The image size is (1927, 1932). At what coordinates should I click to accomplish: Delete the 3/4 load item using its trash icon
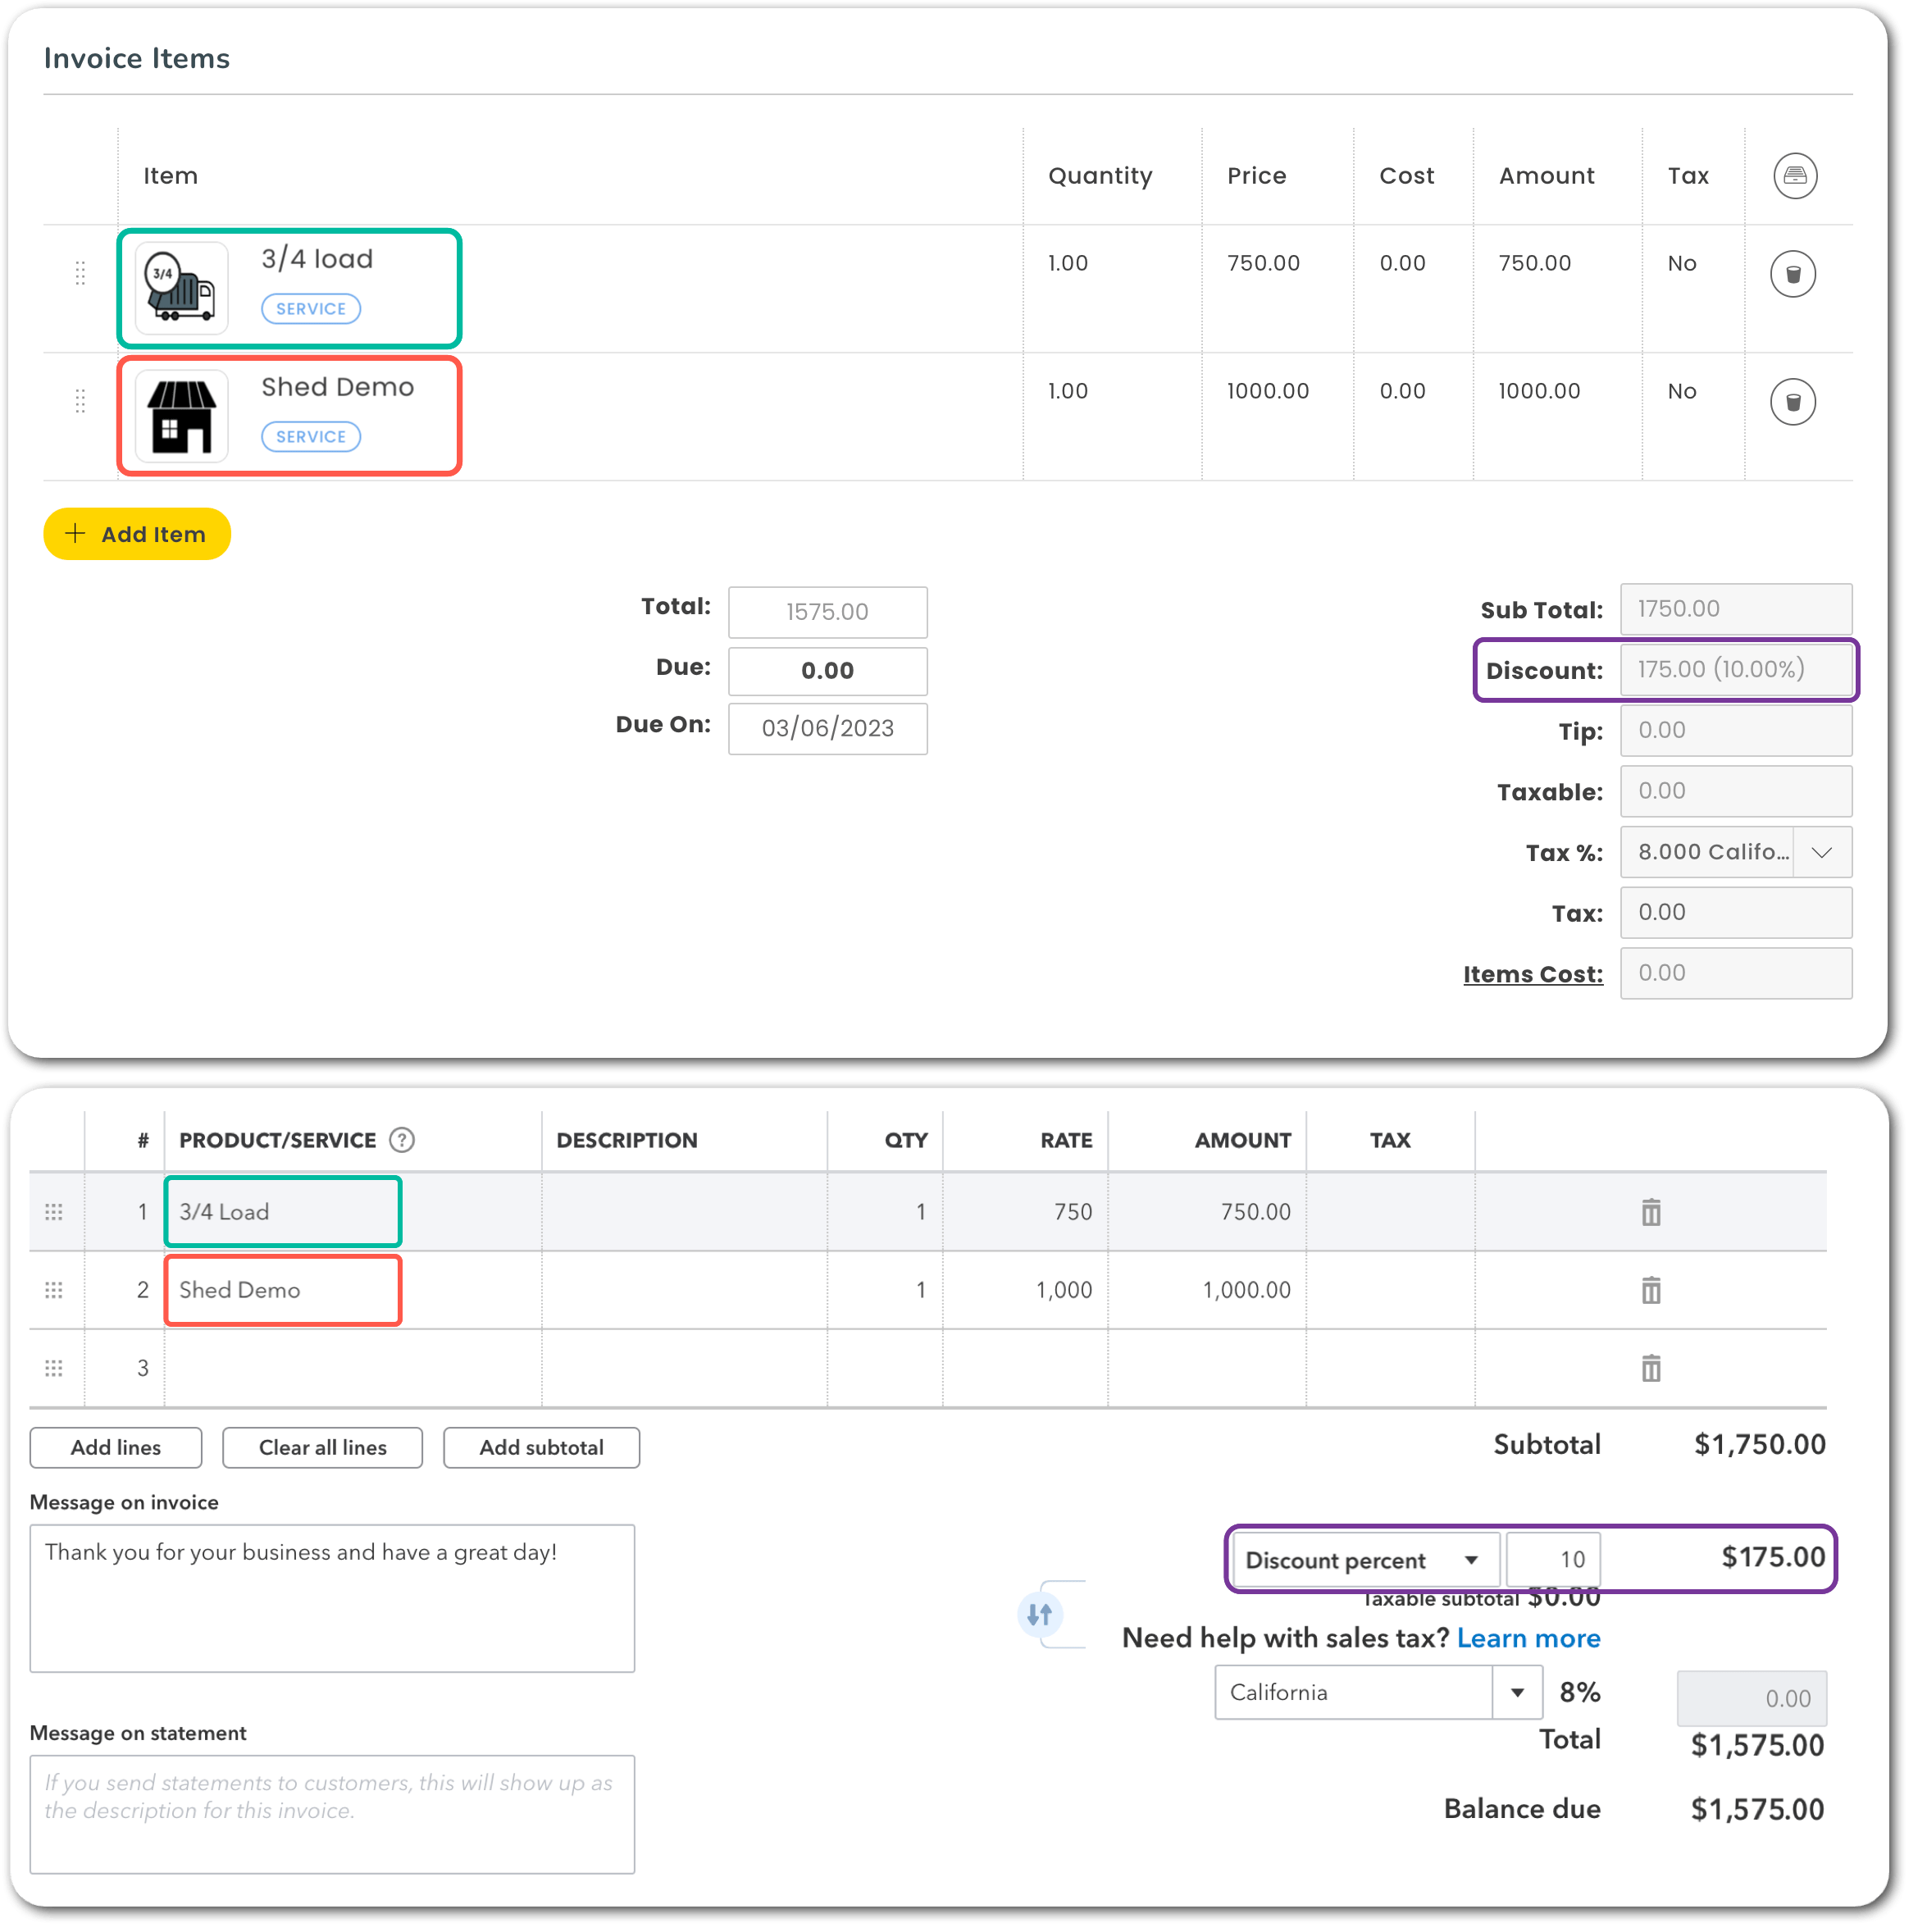1793,273
